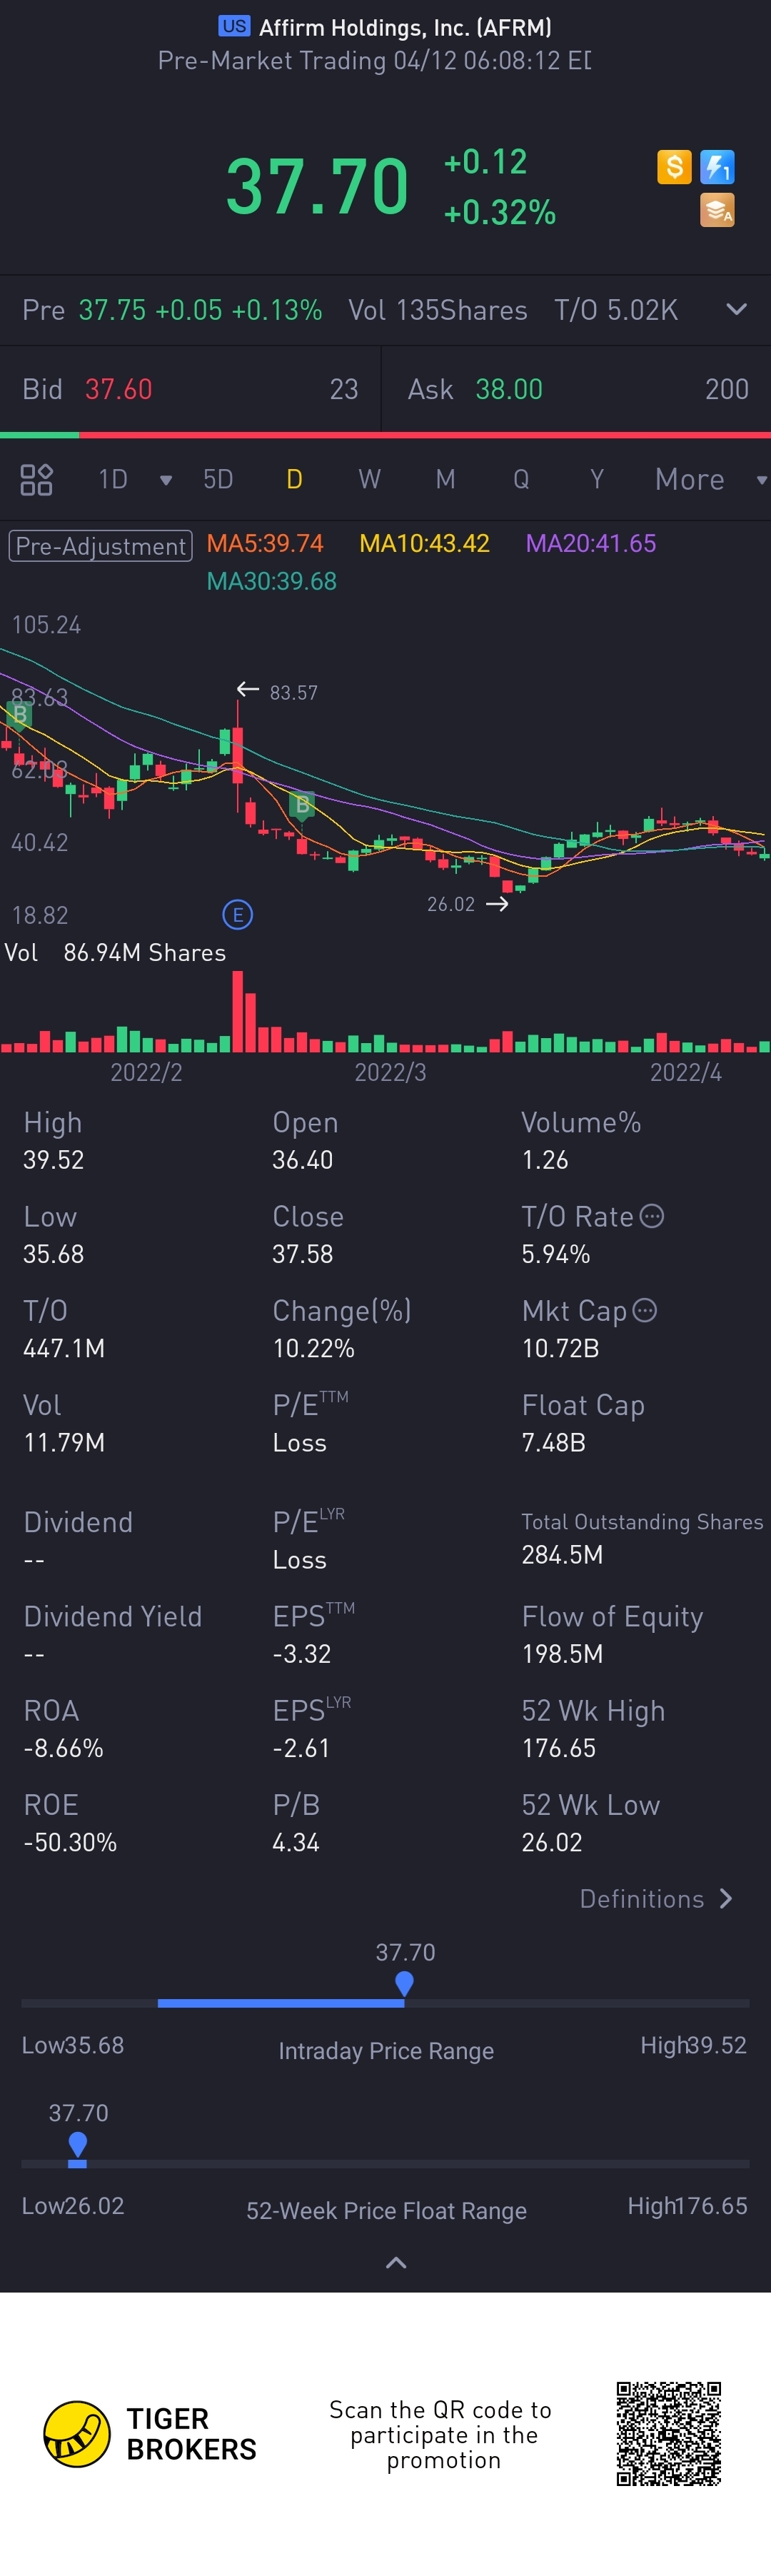
Task: Select the M monthly chart tab
Action: click(x=445, y=480)
